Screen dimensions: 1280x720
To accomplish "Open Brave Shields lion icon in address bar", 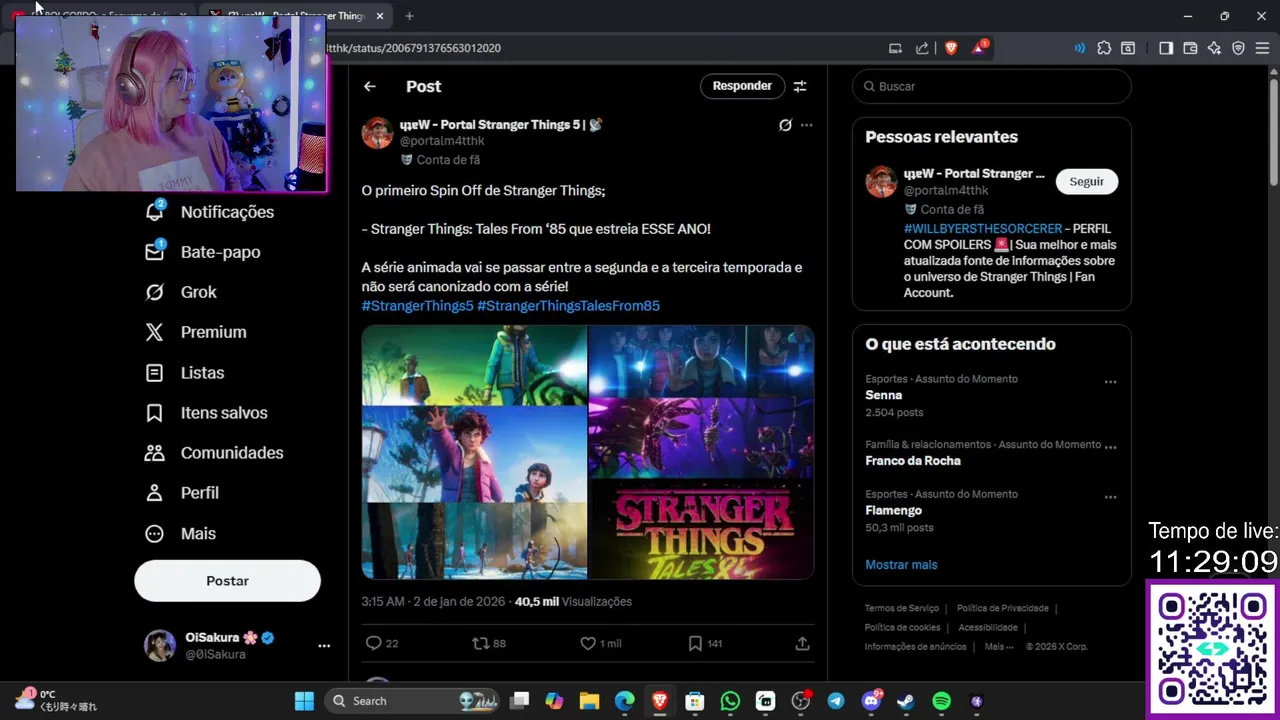I will [x=951, y=47].
